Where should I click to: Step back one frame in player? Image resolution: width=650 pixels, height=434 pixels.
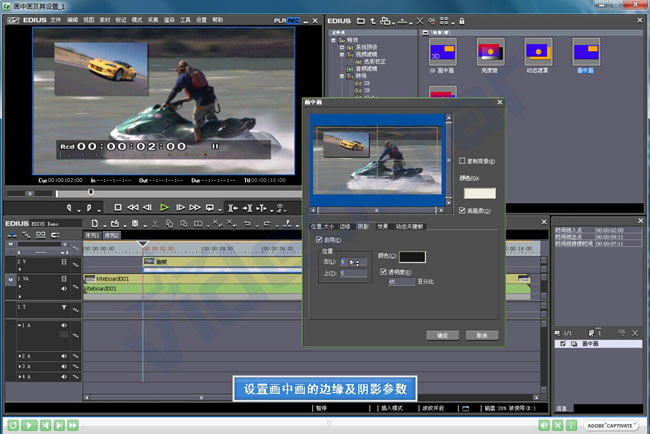147,207
